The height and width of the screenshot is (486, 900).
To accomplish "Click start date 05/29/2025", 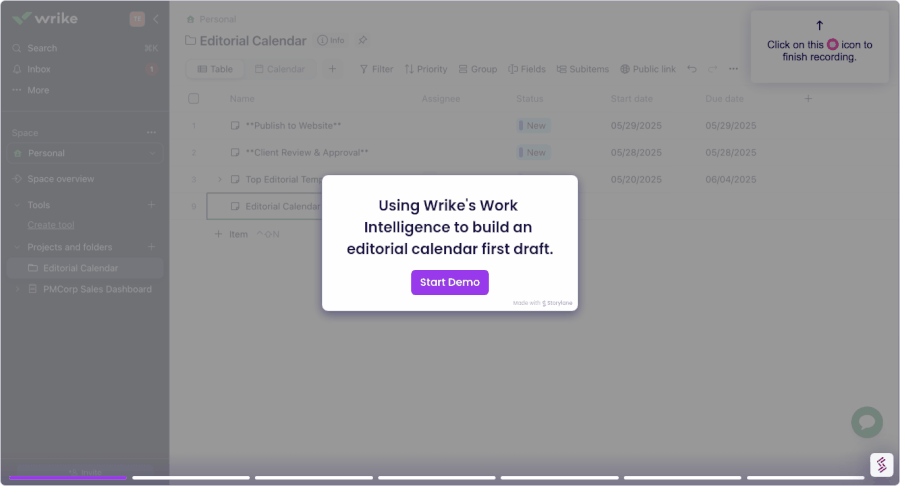I will coord(636,126).
